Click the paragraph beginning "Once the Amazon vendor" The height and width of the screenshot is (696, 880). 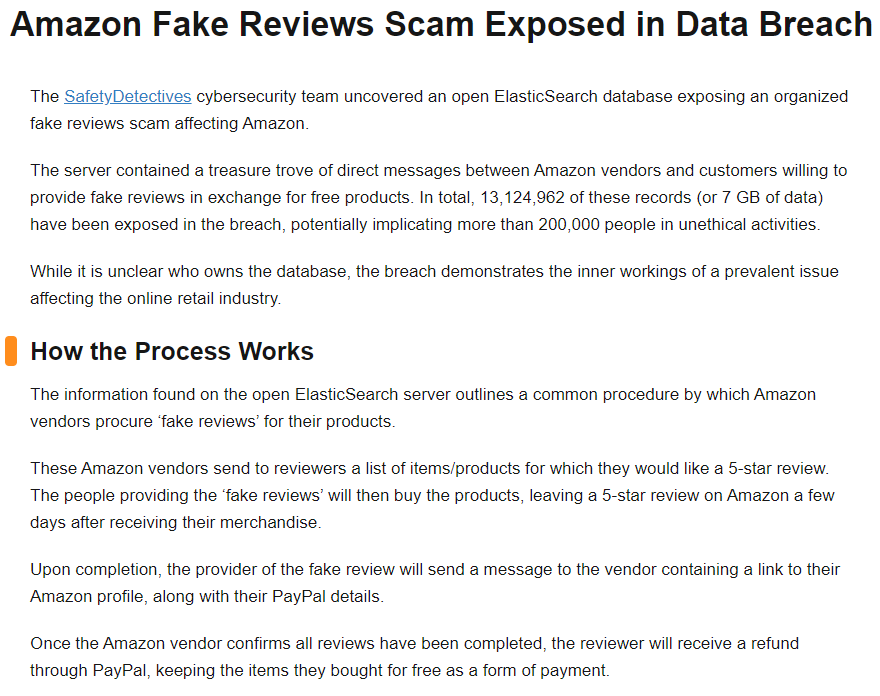pyautogui.click(x=414, y=656)
